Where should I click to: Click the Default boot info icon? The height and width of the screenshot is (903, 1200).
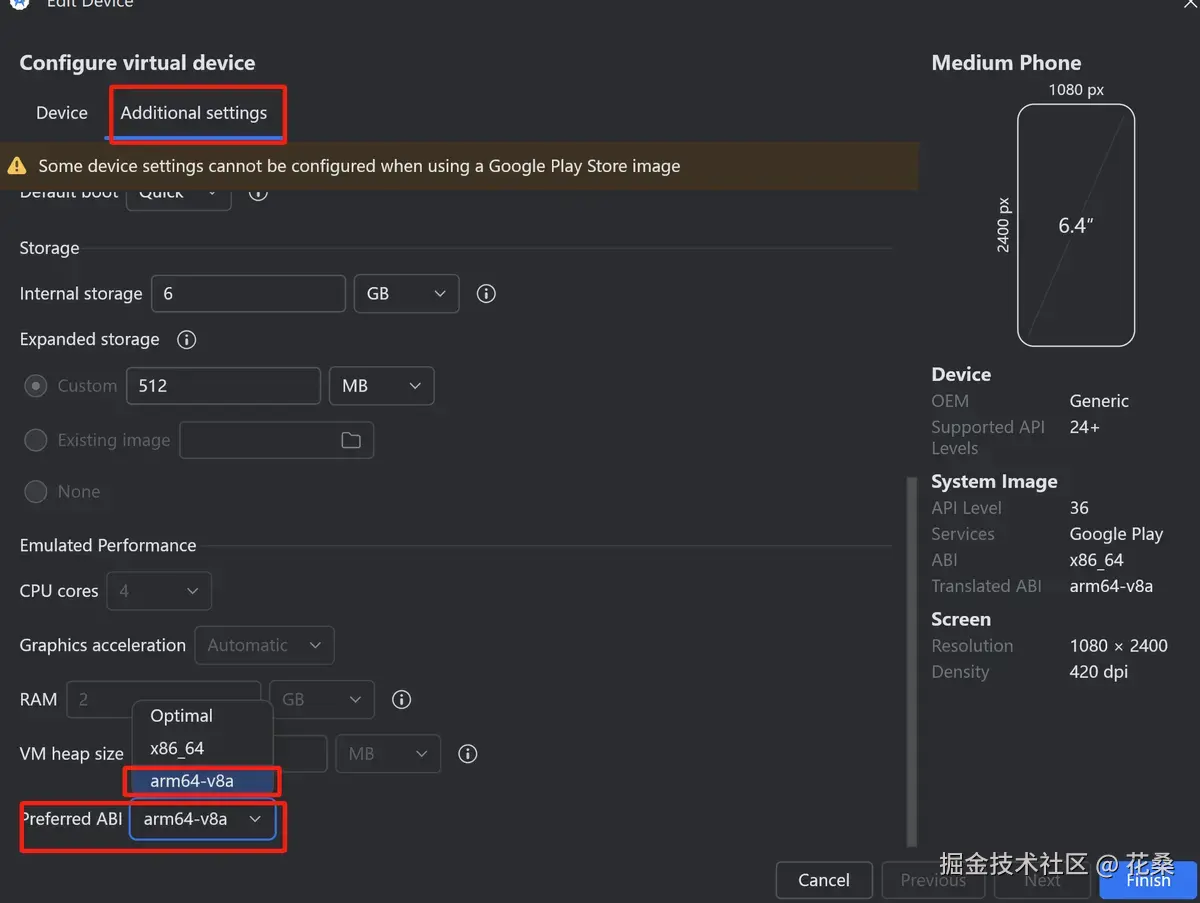(x=258, y=193)
